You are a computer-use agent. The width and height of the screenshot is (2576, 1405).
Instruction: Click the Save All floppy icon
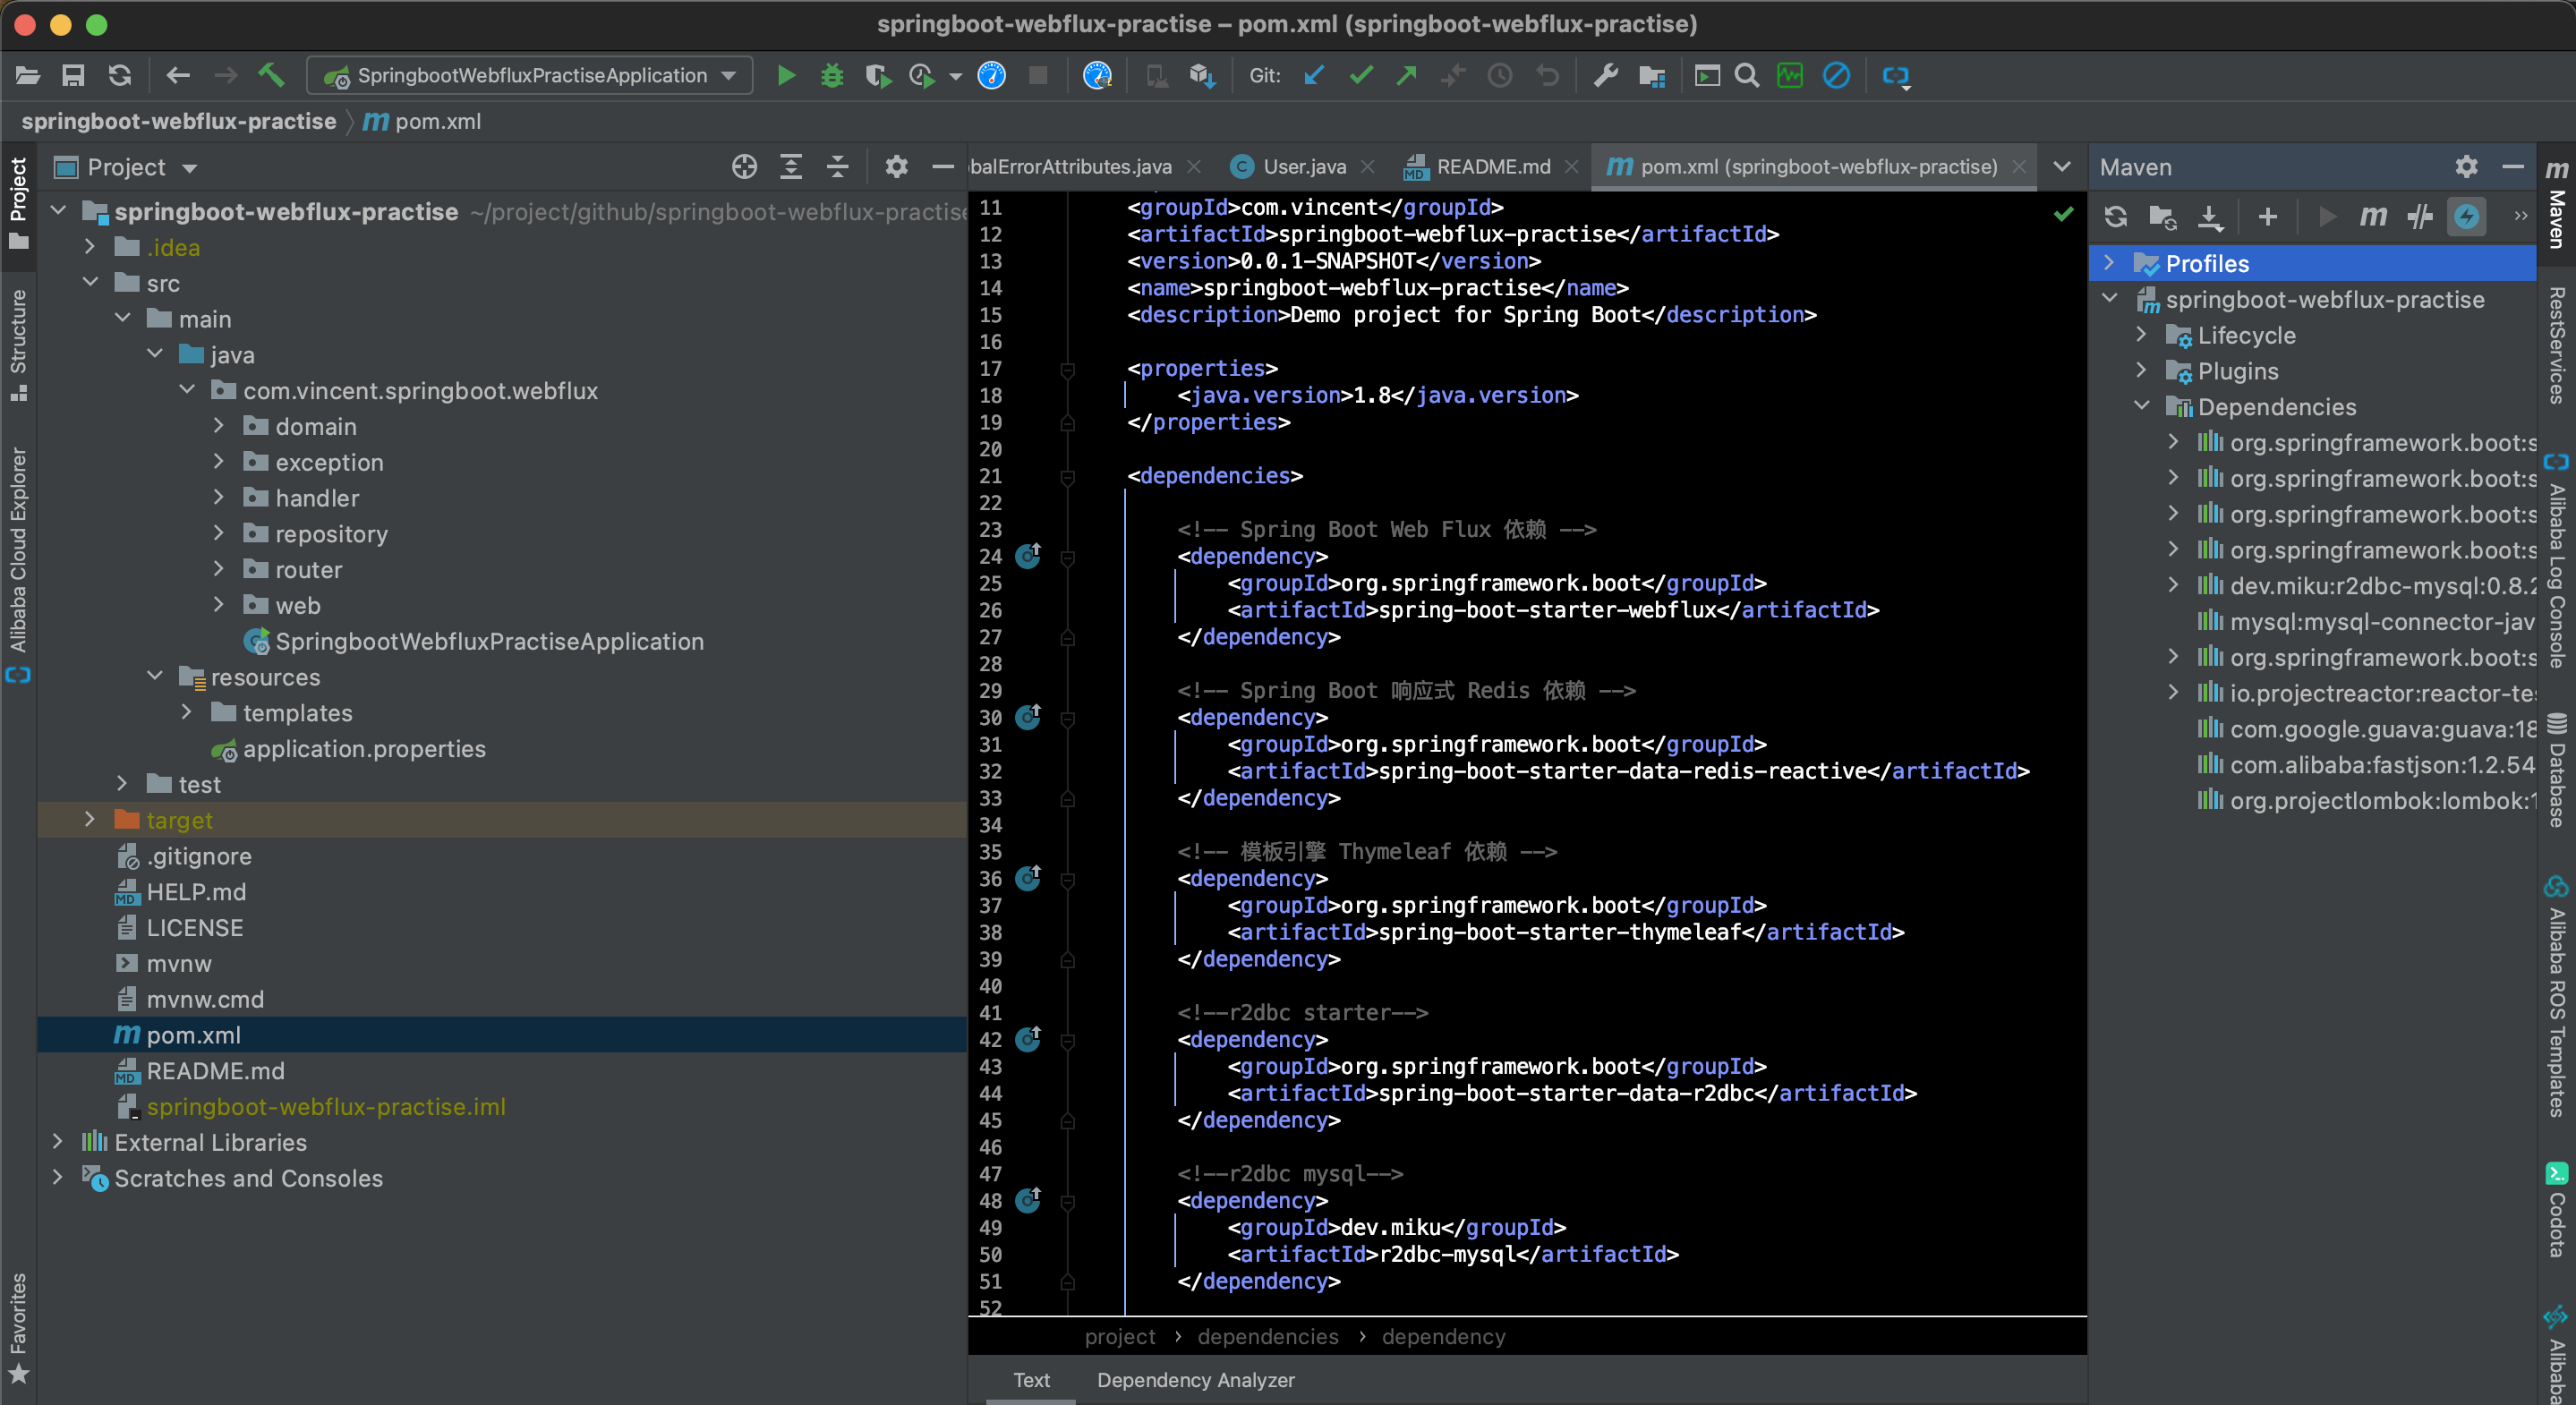tap(73, 76)
